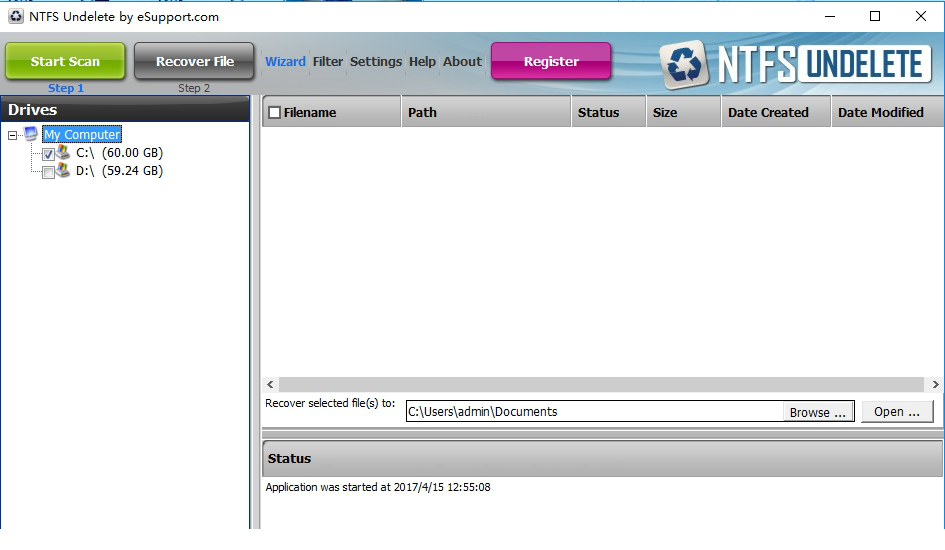This screenshot has width=945, height=550.
Task: Click the horizontal scrollbar left arrow
Action: pyautogui.click(x=270, y=384)
